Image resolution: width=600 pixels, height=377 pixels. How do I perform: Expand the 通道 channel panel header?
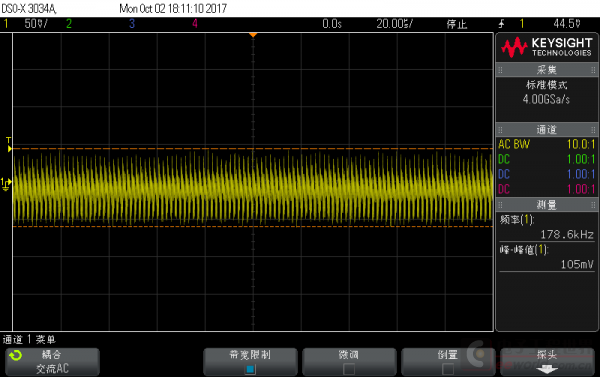pos(546,130)
